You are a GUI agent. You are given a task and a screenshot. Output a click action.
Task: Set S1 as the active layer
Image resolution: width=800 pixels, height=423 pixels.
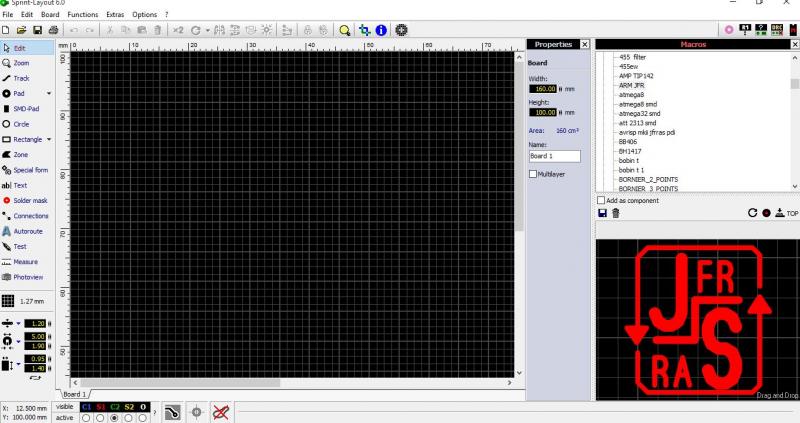pos(101,418)
